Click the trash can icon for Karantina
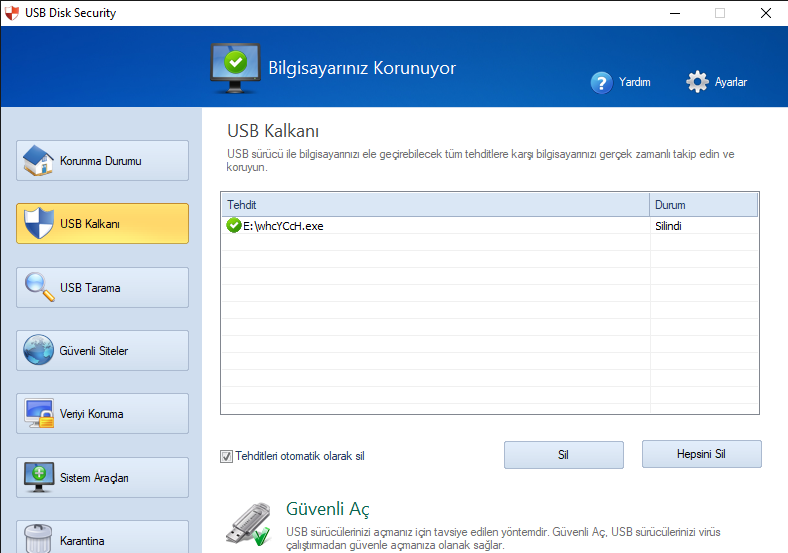The height and width of the screenshot is (553, 788). coord(38,538)
